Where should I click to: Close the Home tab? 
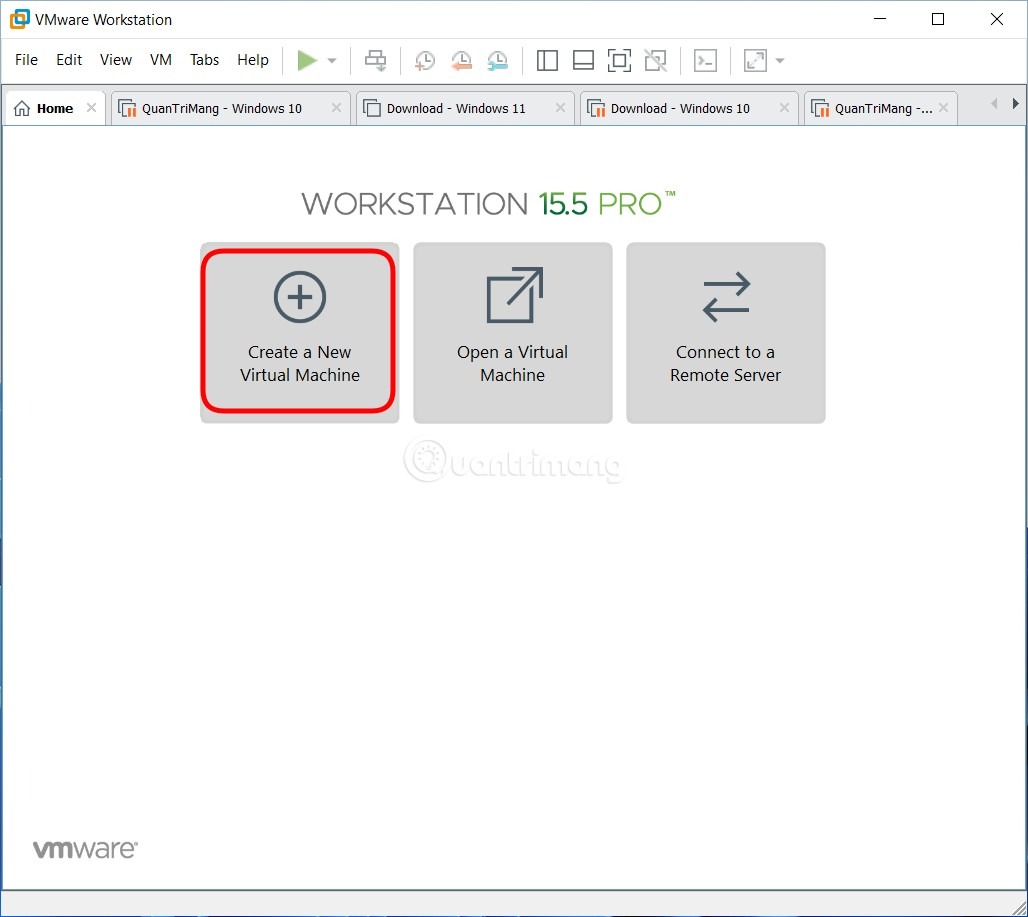pos(92,107)
